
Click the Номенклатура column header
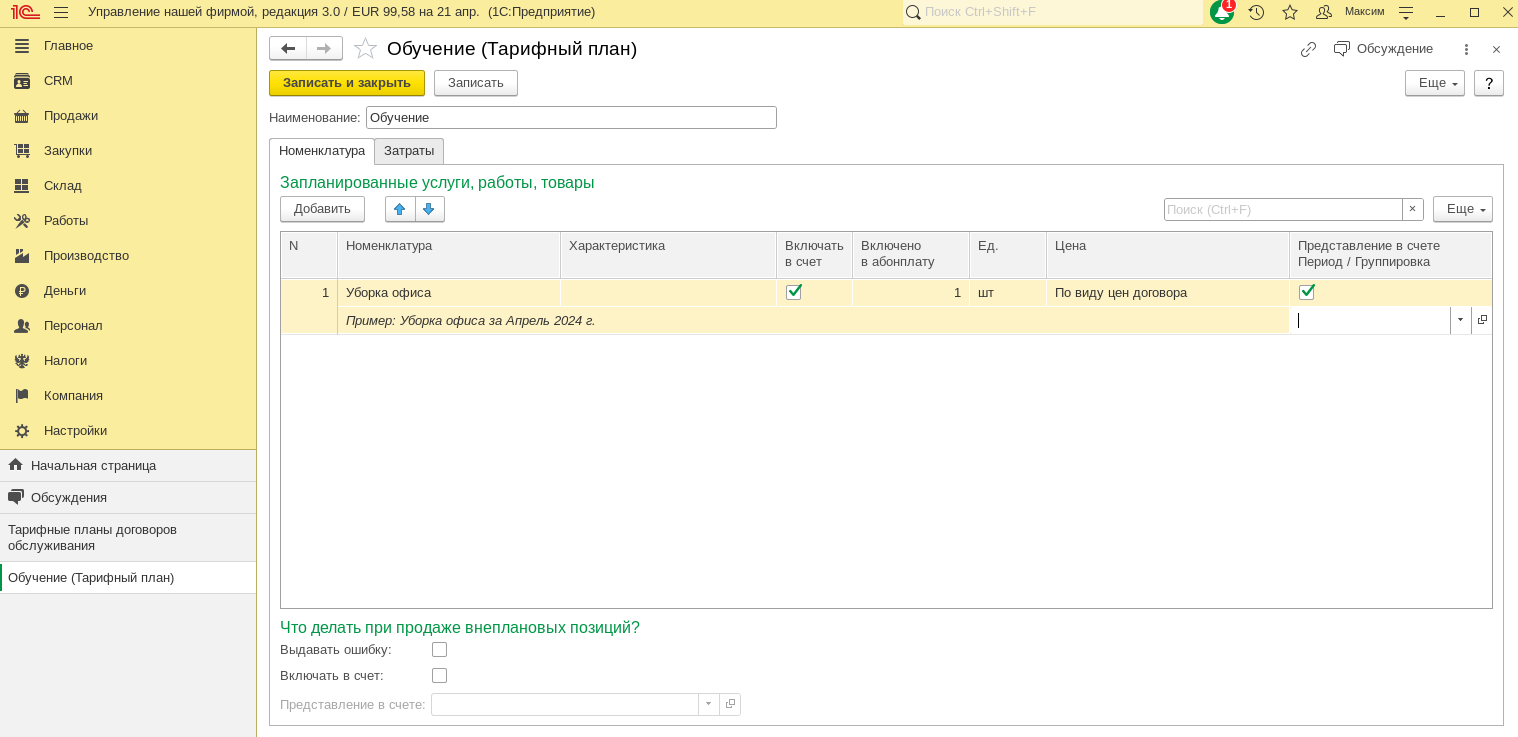[x=449, y=255]
